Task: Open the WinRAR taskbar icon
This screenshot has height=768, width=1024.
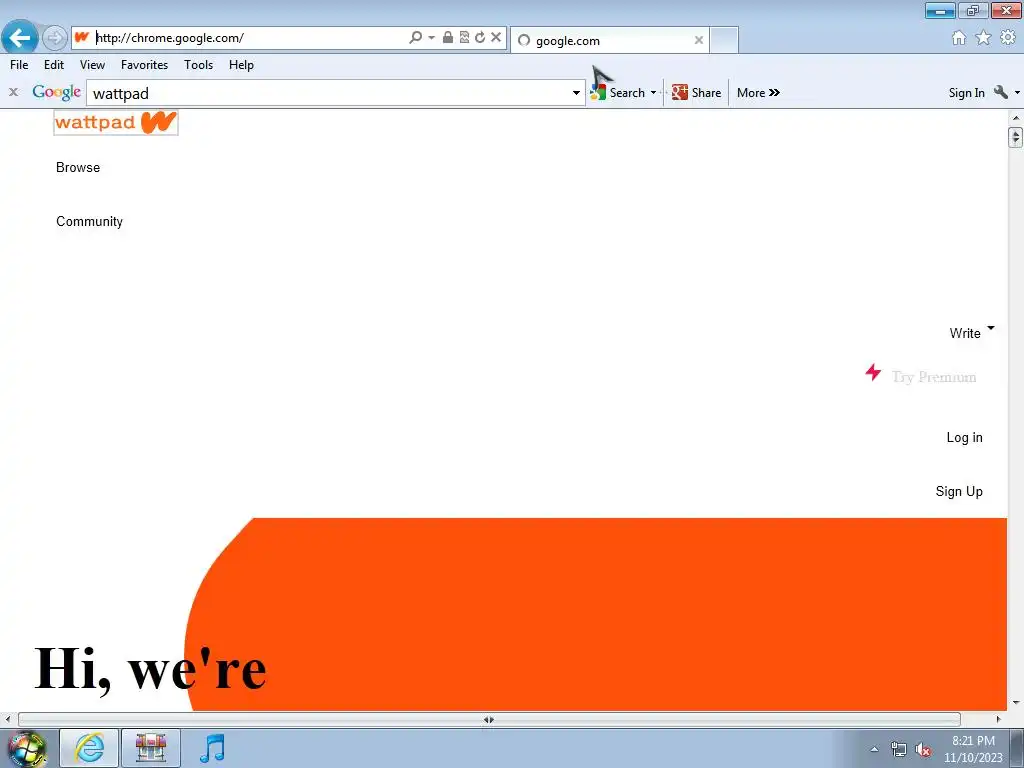Action: (x=151, y=748)
